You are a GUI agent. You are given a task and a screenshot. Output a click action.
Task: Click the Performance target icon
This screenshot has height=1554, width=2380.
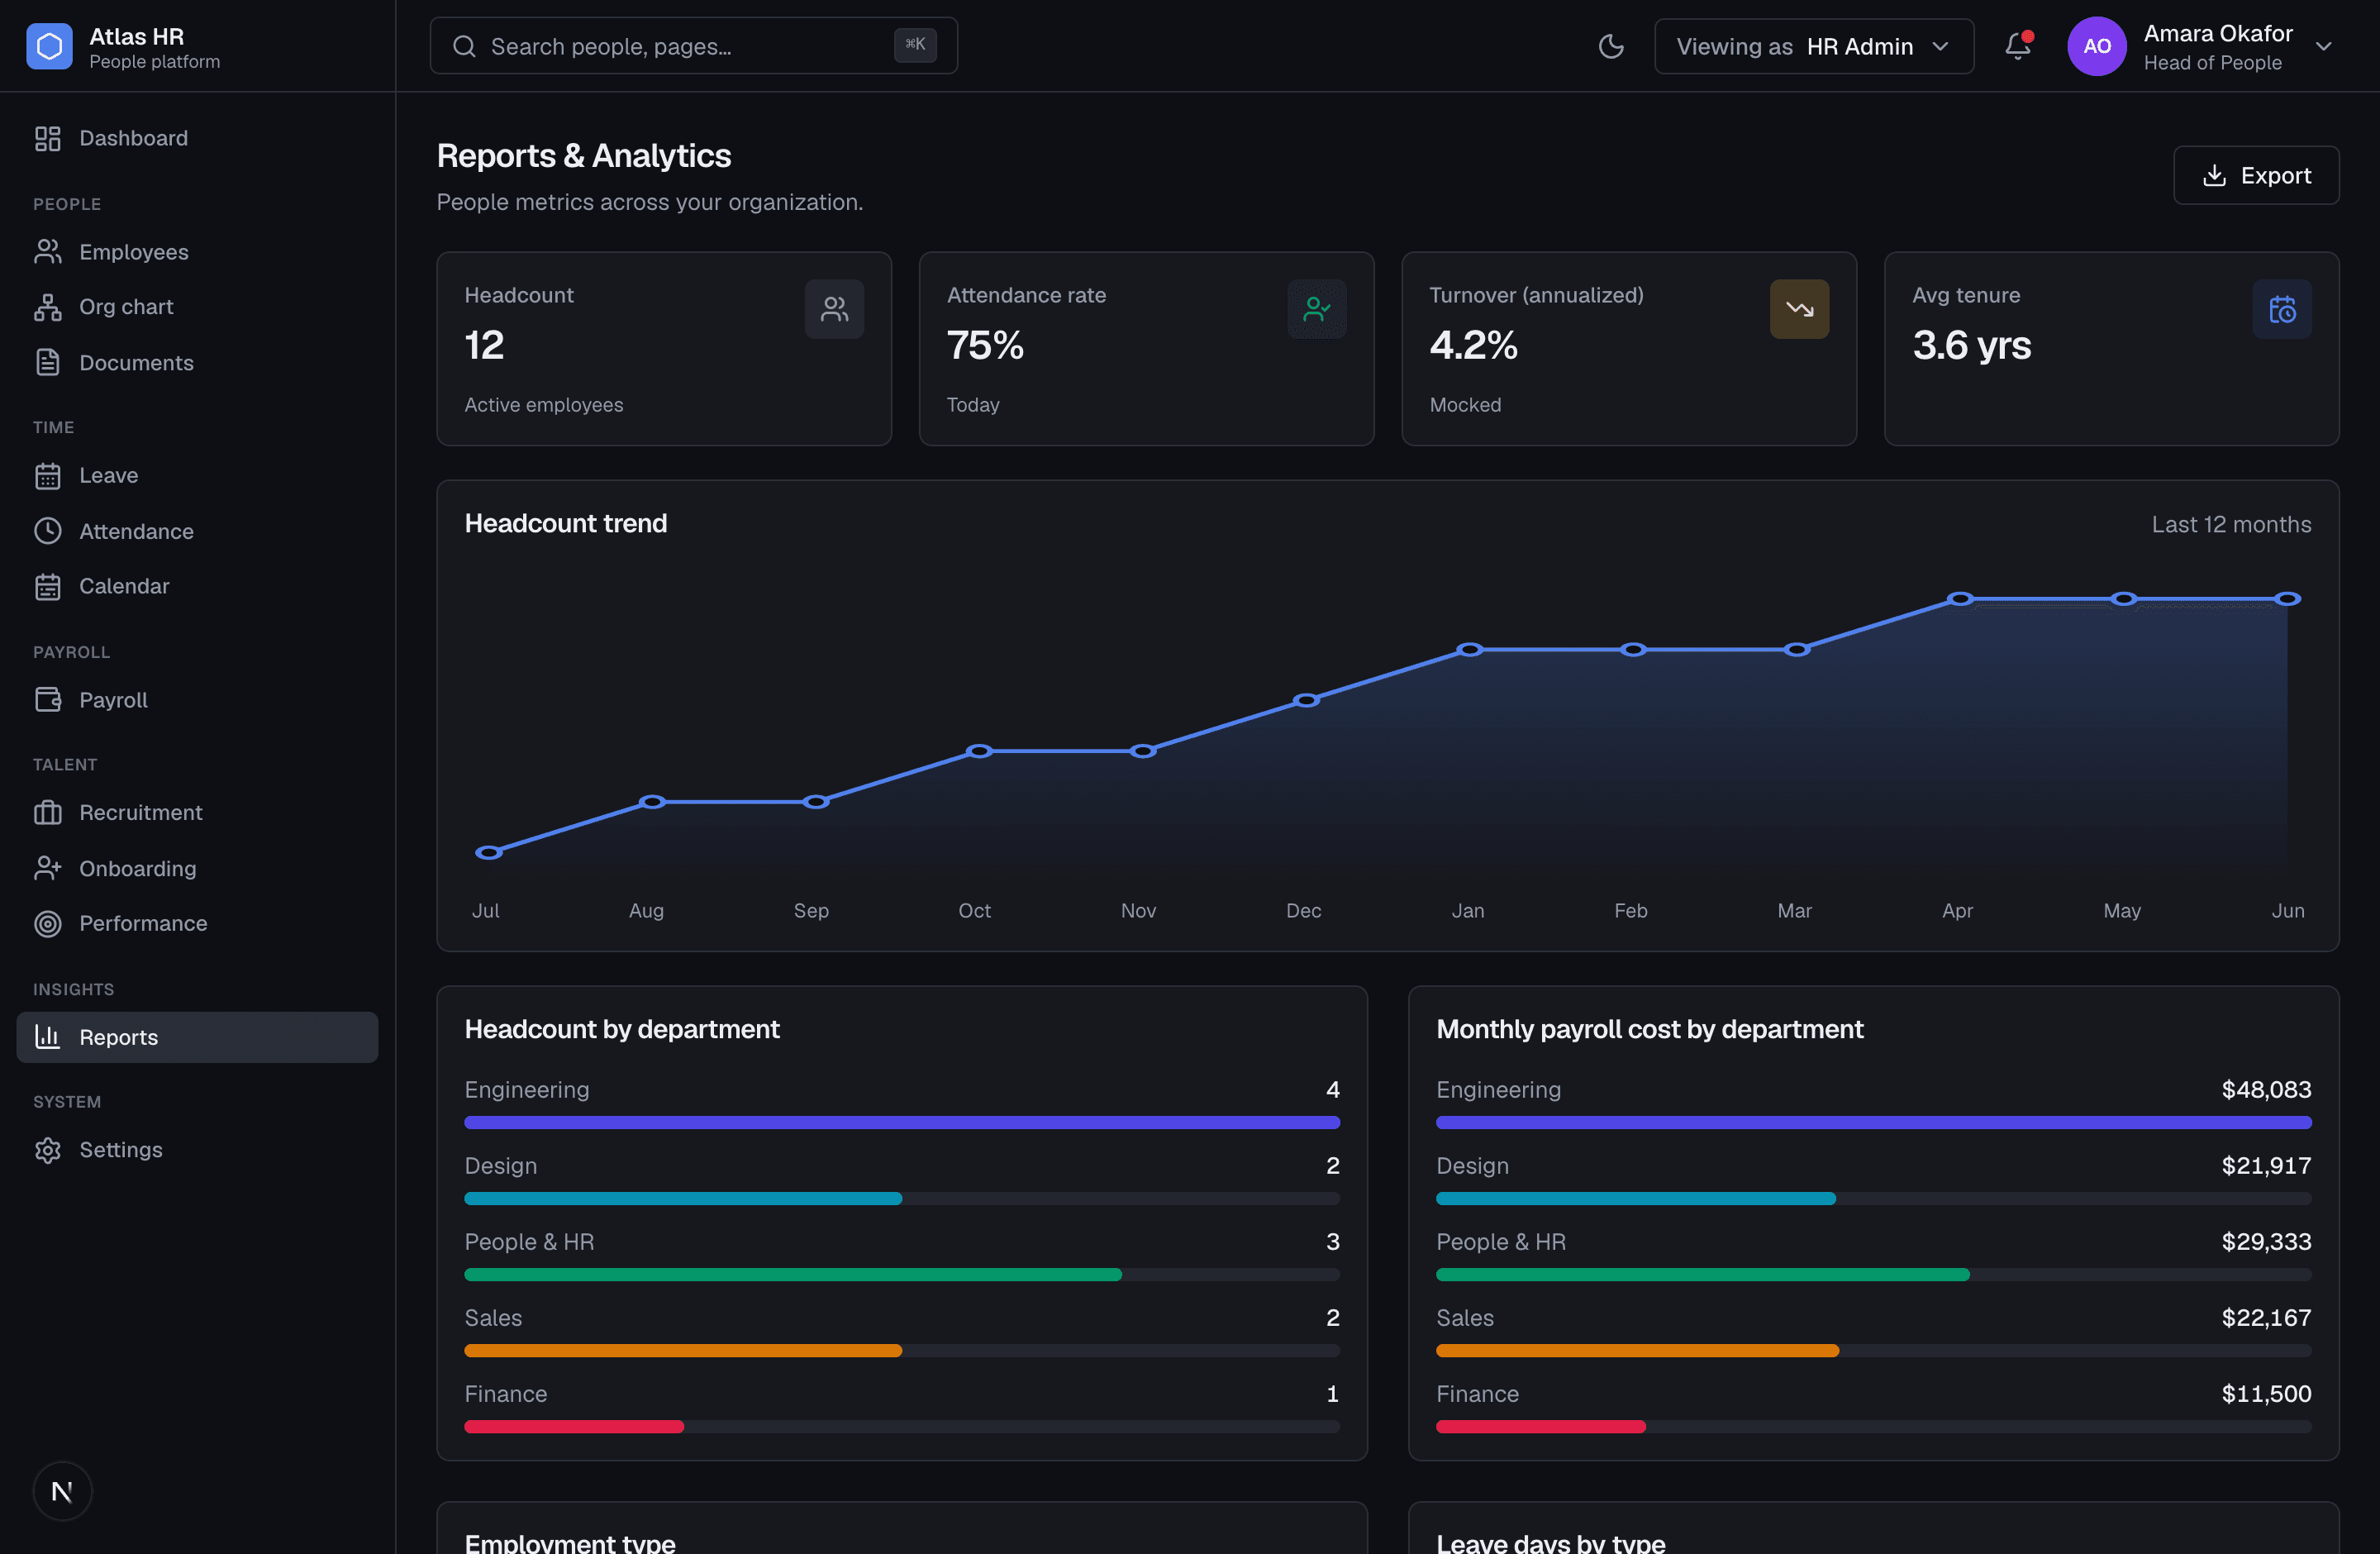[x=48, y=924]
